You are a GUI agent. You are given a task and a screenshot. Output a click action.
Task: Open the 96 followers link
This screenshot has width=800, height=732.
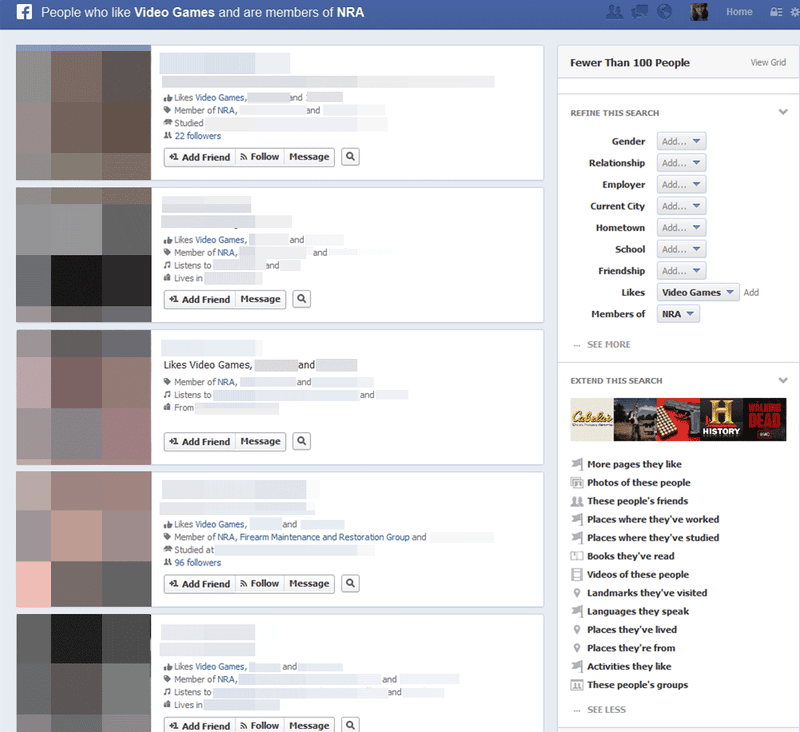coord(198,563)
